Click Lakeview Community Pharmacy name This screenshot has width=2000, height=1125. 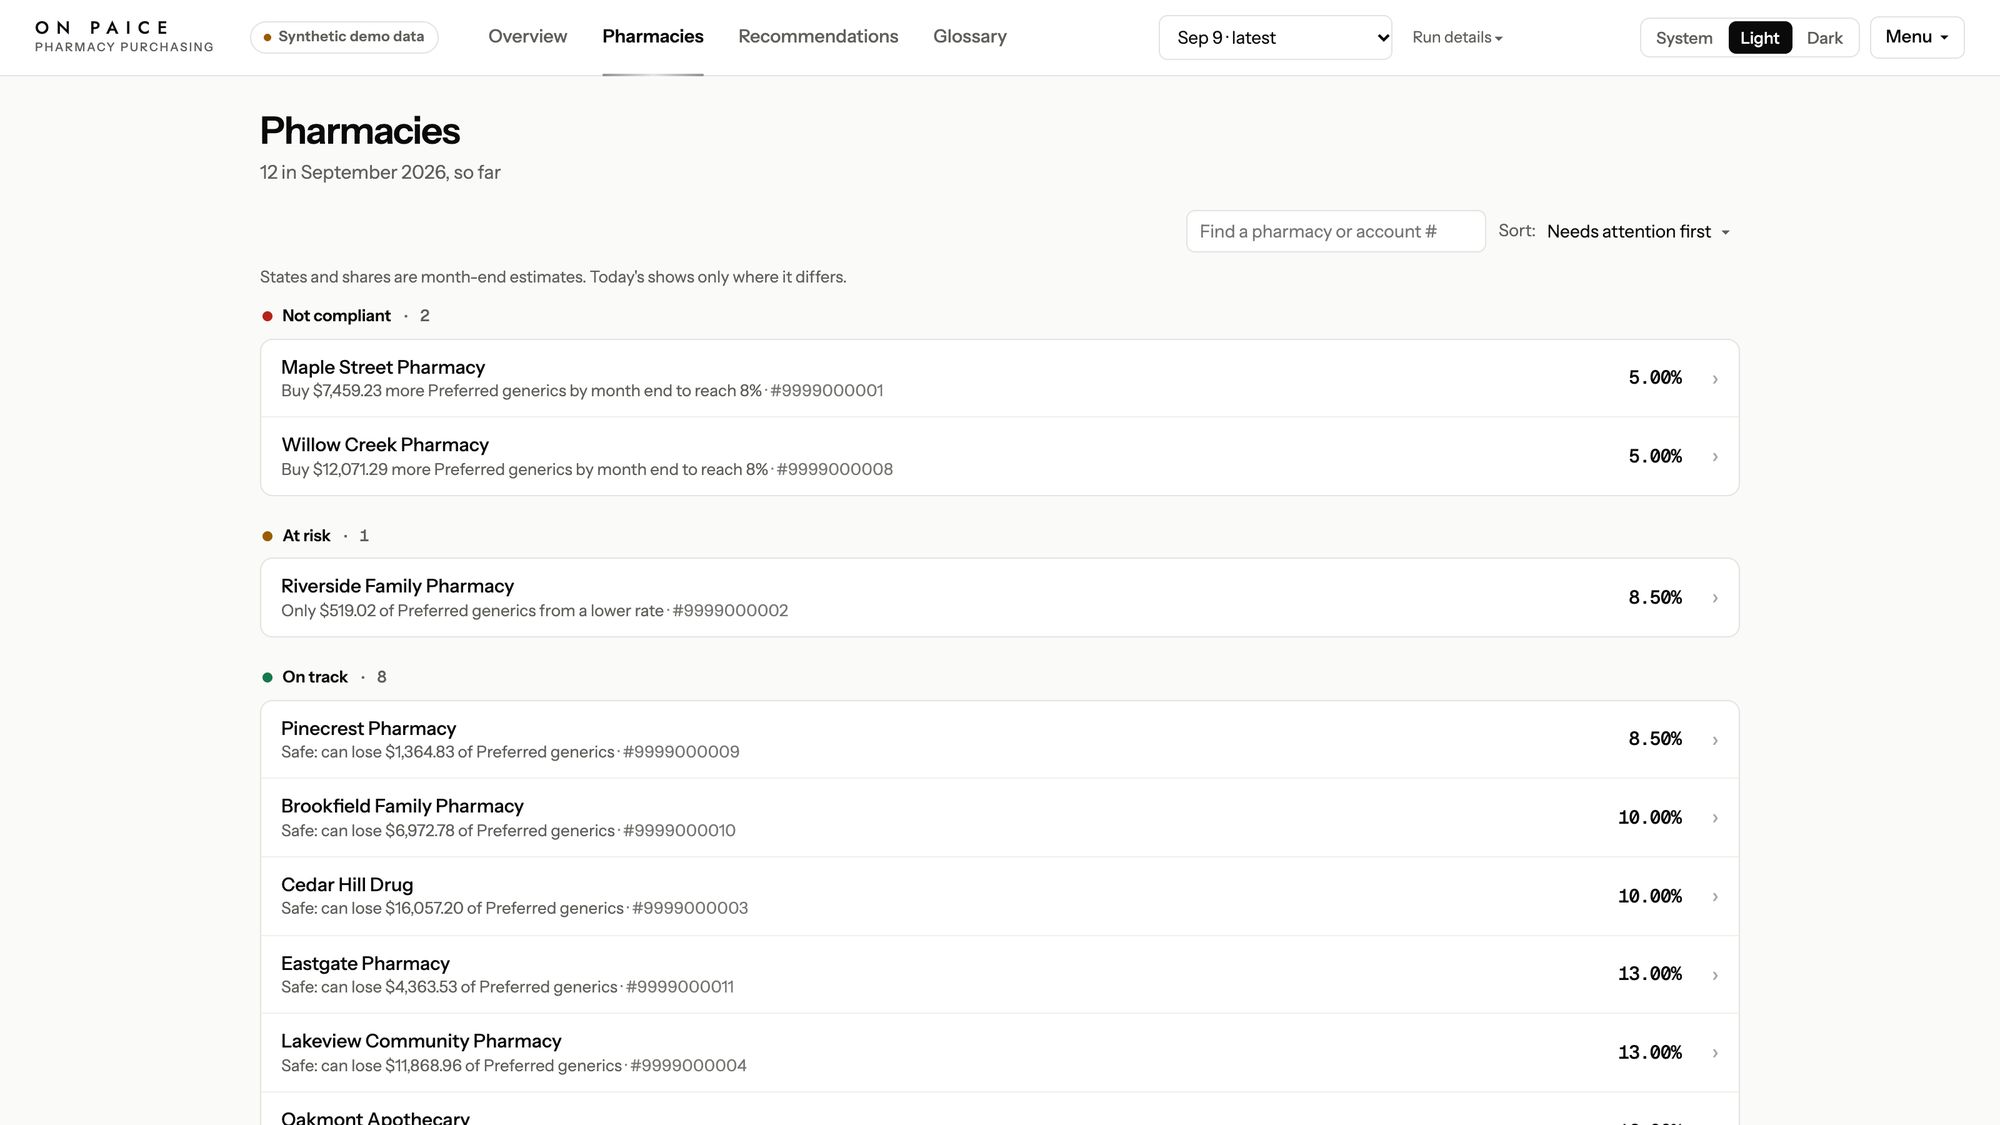pos(421,1041)
